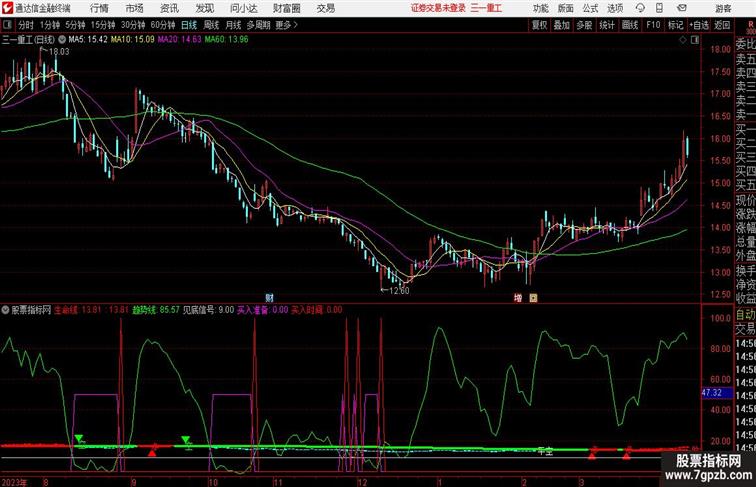
Task: Toggle the panel layout icon left of 分时
Action: (x=7, y=25)
